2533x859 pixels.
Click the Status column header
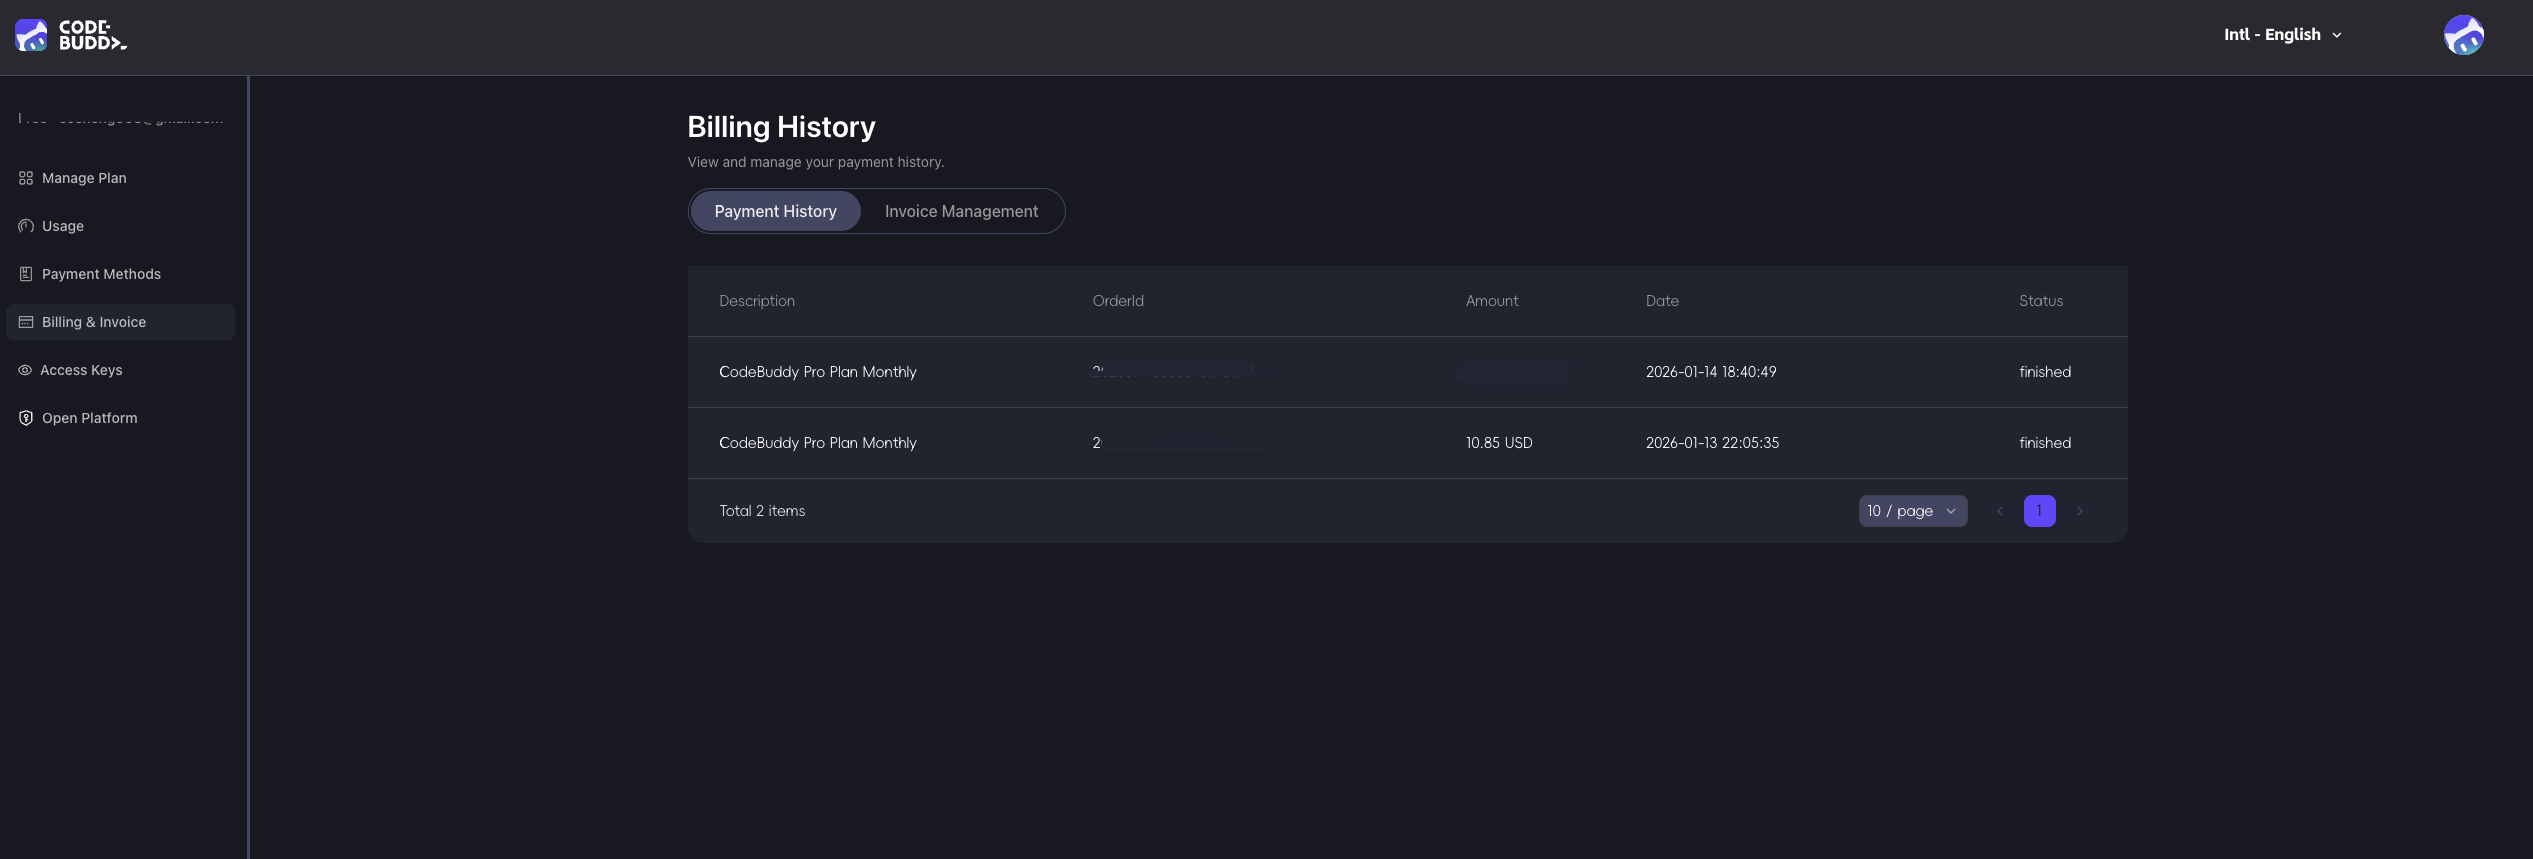coord(2040,301)
